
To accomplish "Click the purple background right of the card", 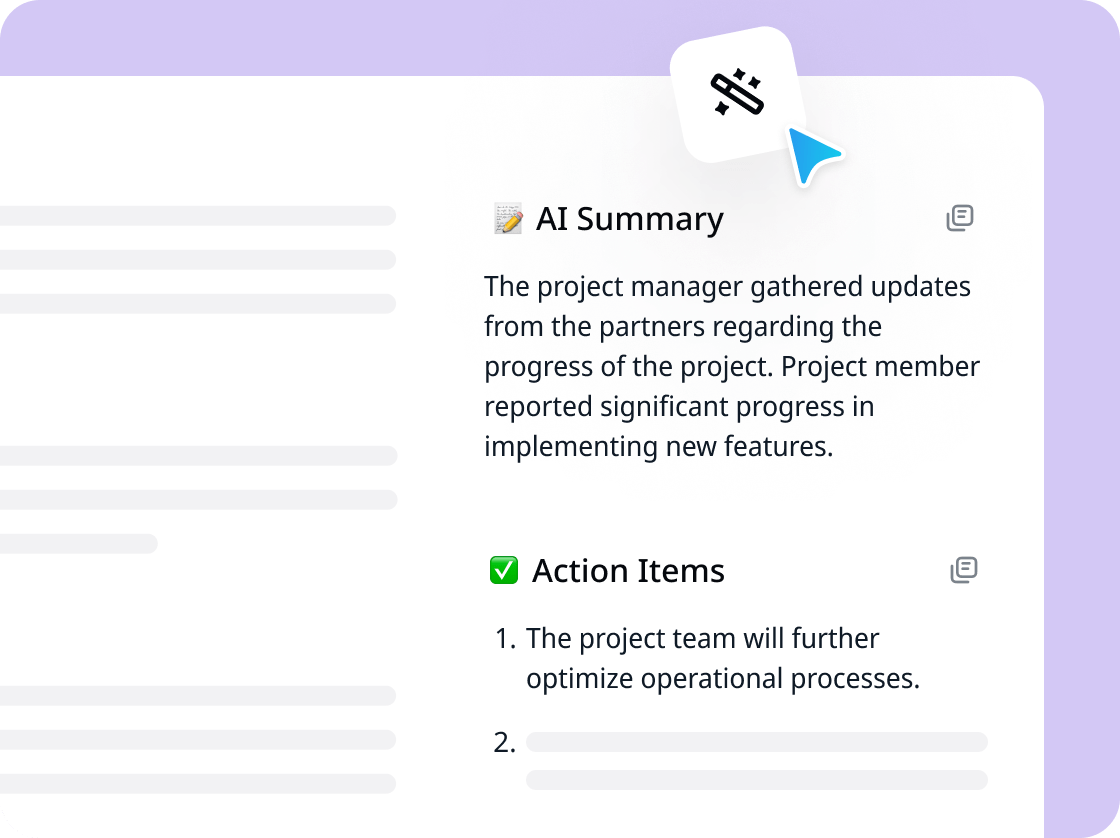I will (1082, 450).
